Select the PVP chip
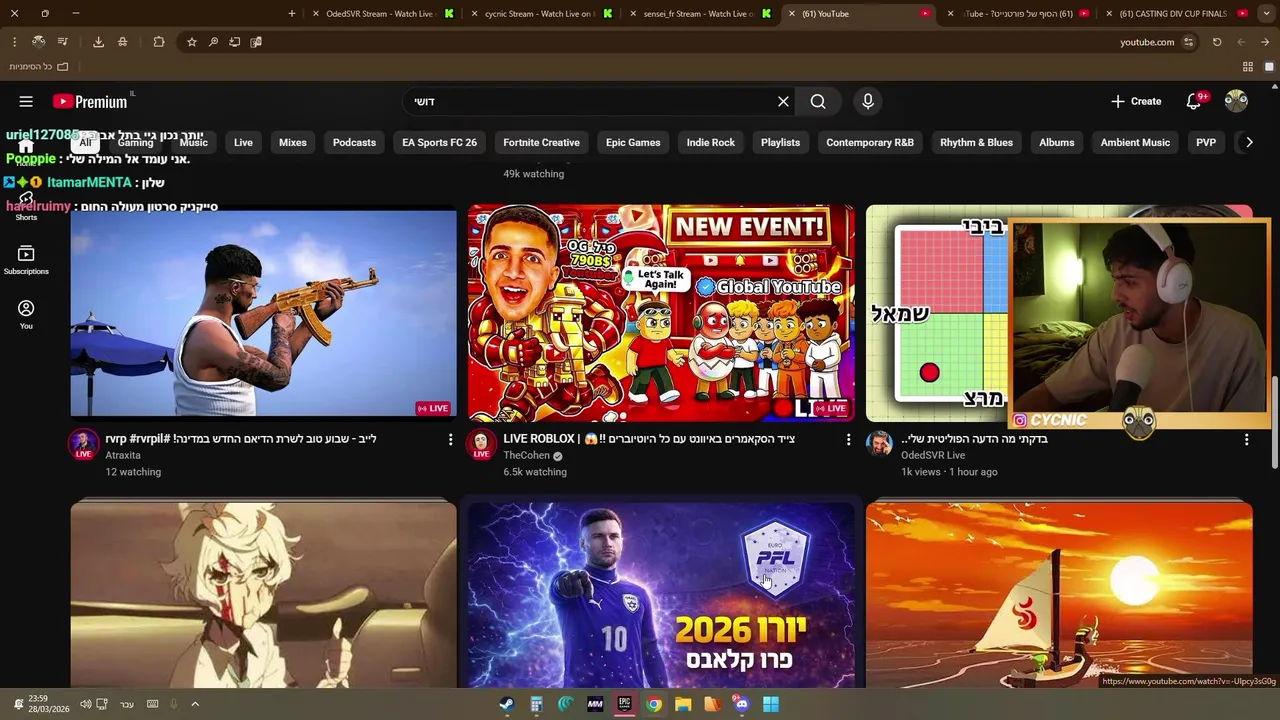The width and height of the screenshot is (1280, 720). pyautogui.click(x=1206, y=142)
